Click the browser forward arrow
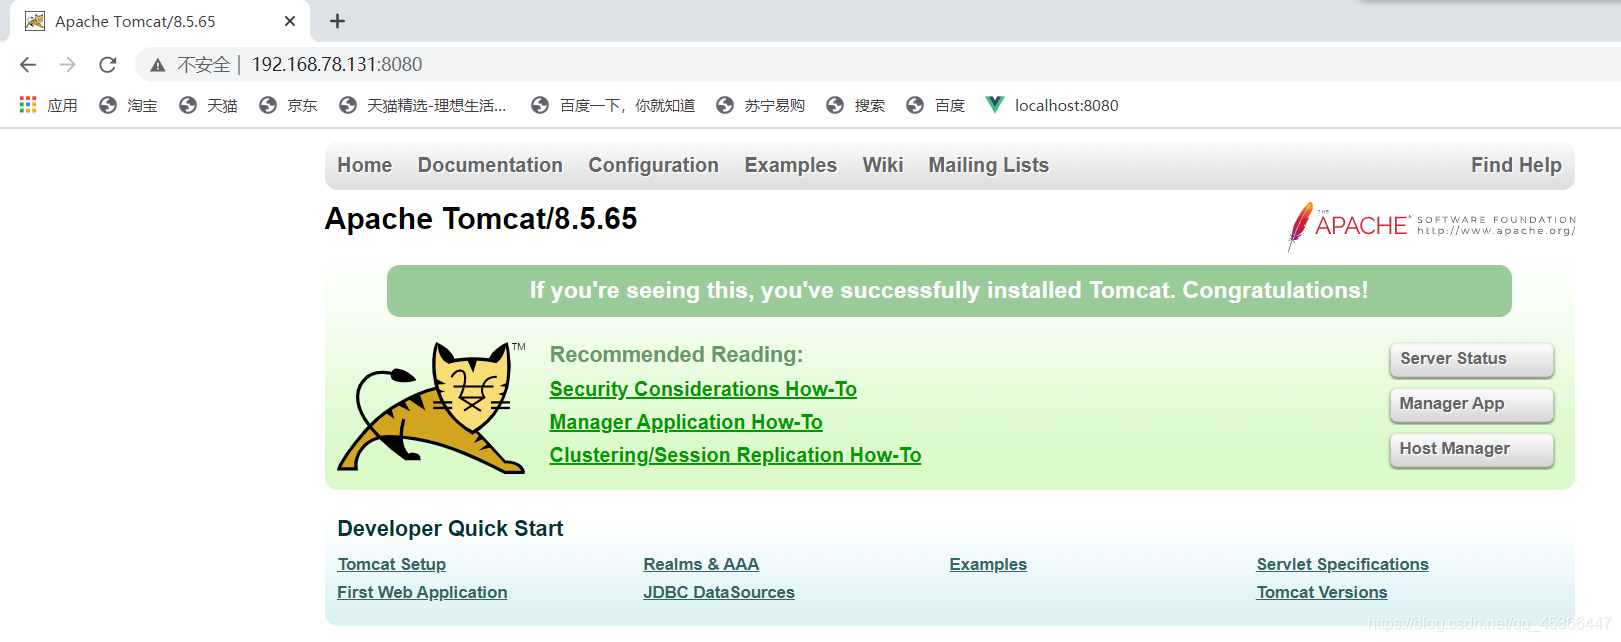 click(x=67, y=65)
